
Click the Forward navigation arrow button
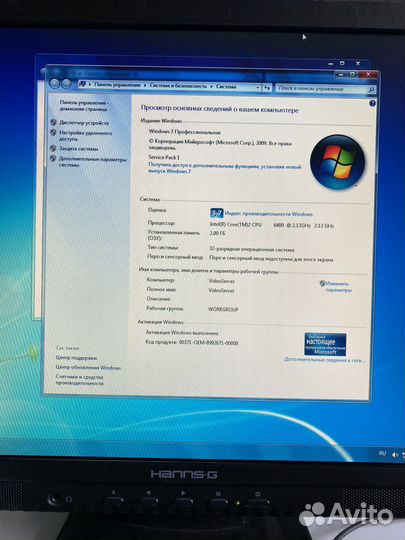[x=66, y=84]
